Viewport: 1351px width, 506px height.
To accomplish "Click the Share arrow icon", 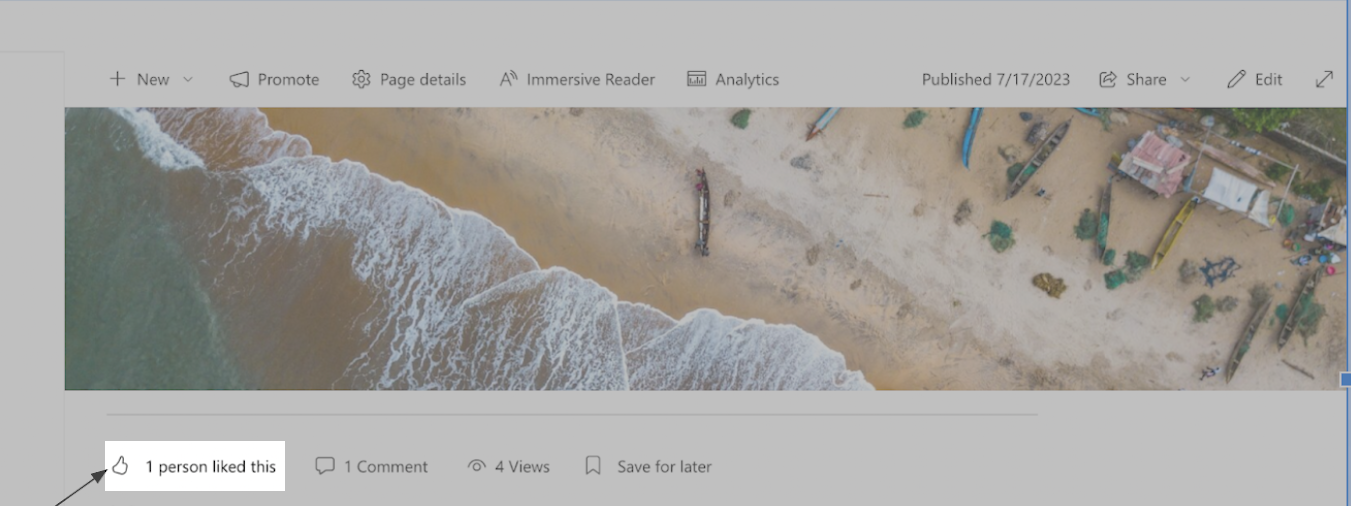I will click(1108, 79).
